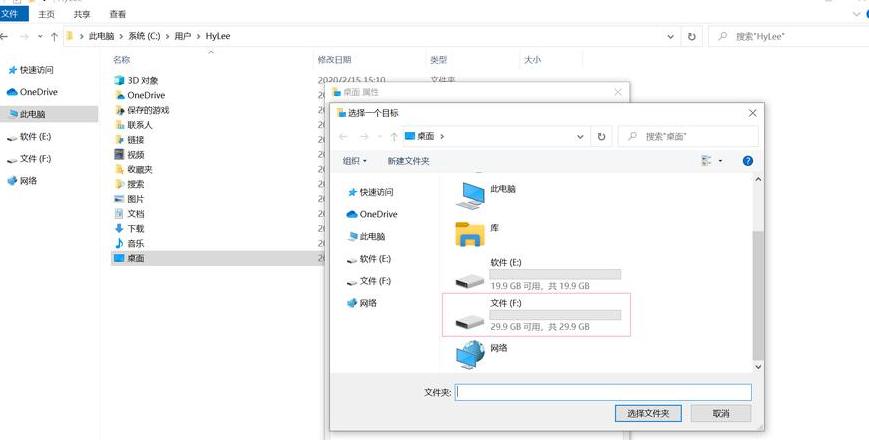
Task: Click 系统 (C:) in the address breadcrumb
Action: (x=144, y=36)
